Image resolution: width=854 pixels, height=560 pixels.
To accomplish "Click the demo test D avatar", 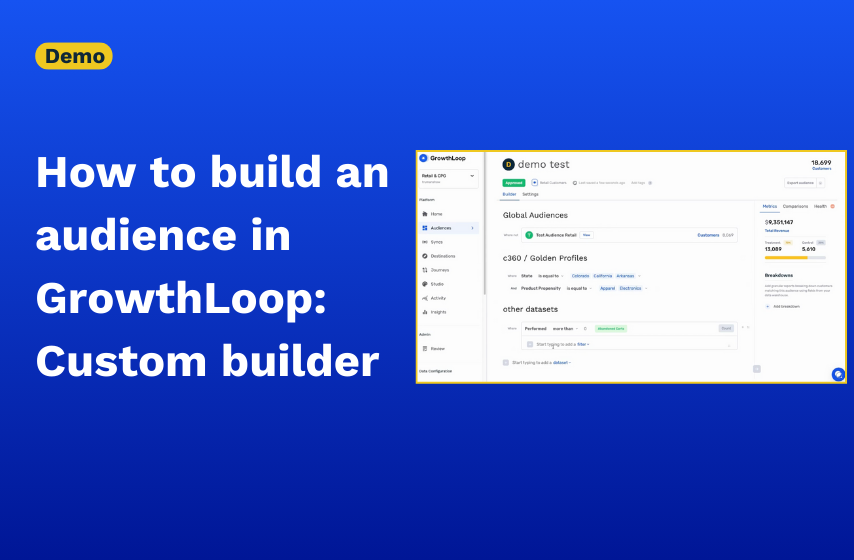I will pyautogui.click(x=508, y=165).
